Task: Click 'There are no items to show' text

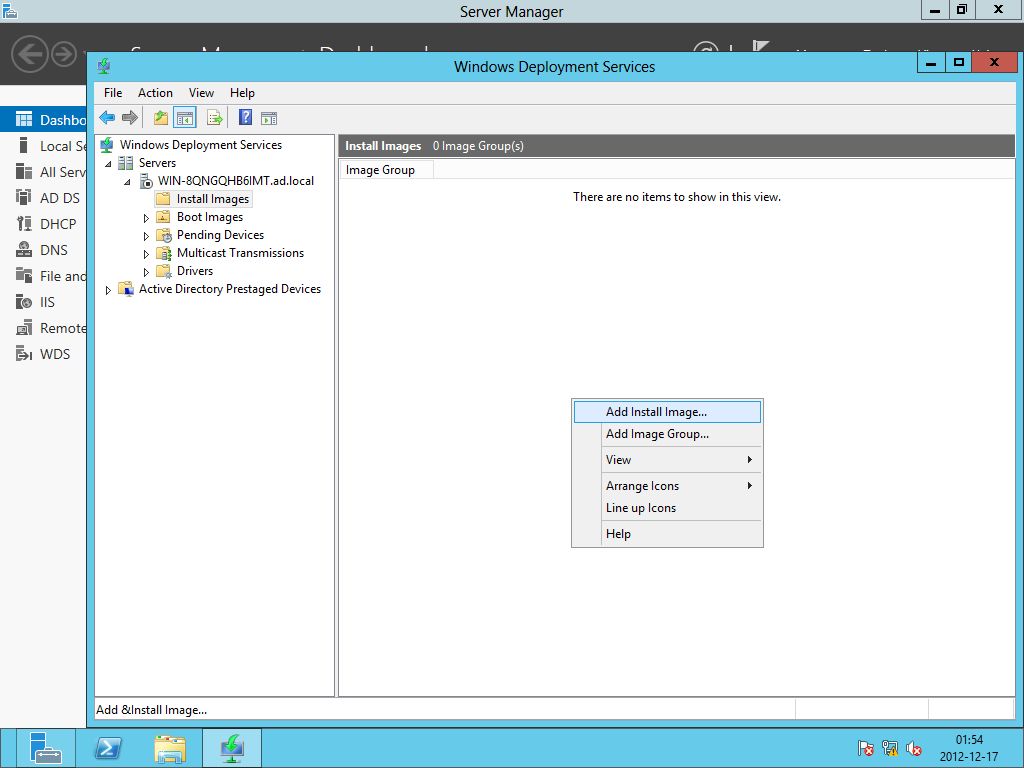Action: [677, 197]
